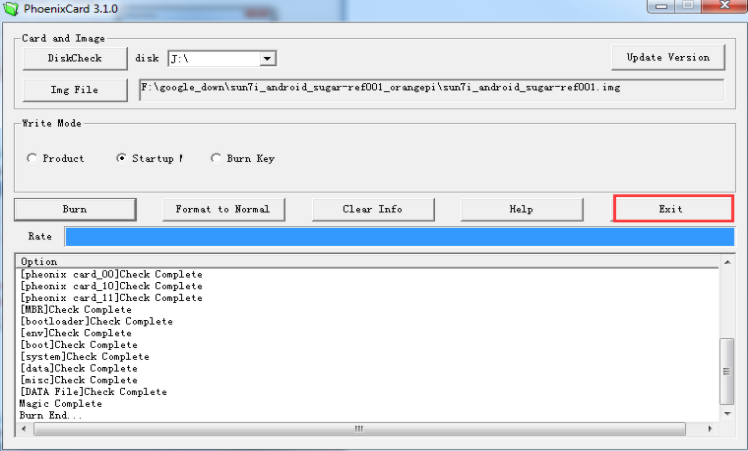Click the Img File button
The image size is (748, 451).
point(75,90)
